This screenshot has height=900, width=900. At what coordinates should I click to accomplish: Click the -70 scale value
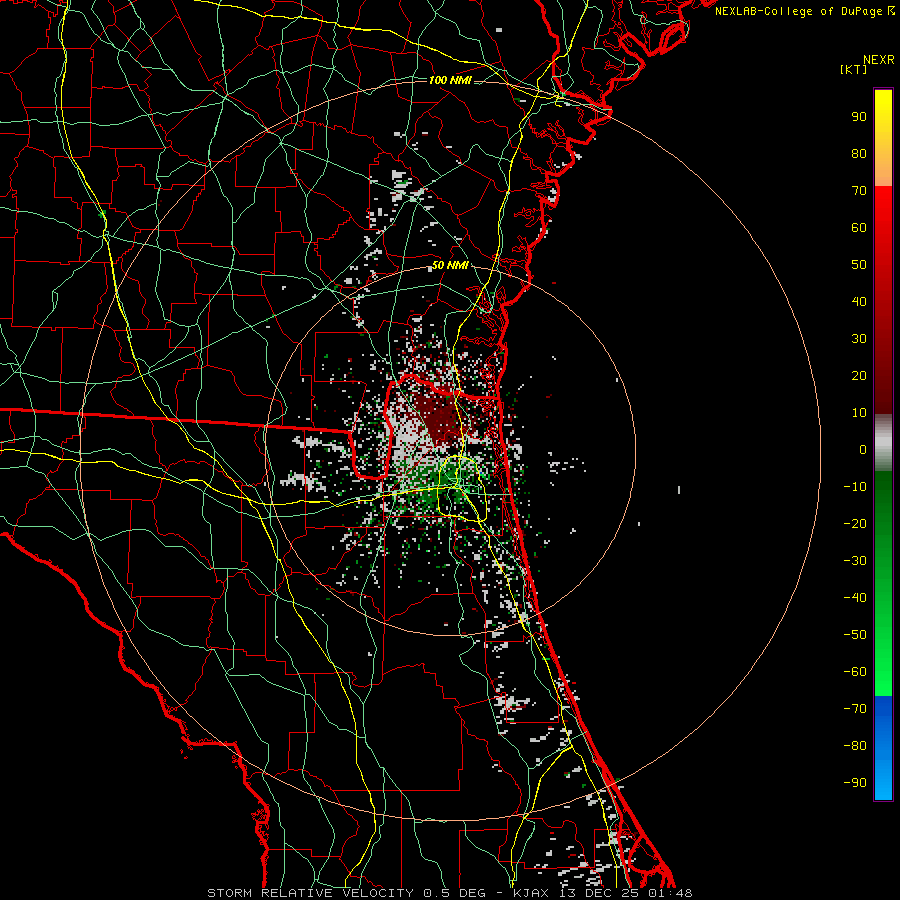pyautogui.click(x=855, y=708)
